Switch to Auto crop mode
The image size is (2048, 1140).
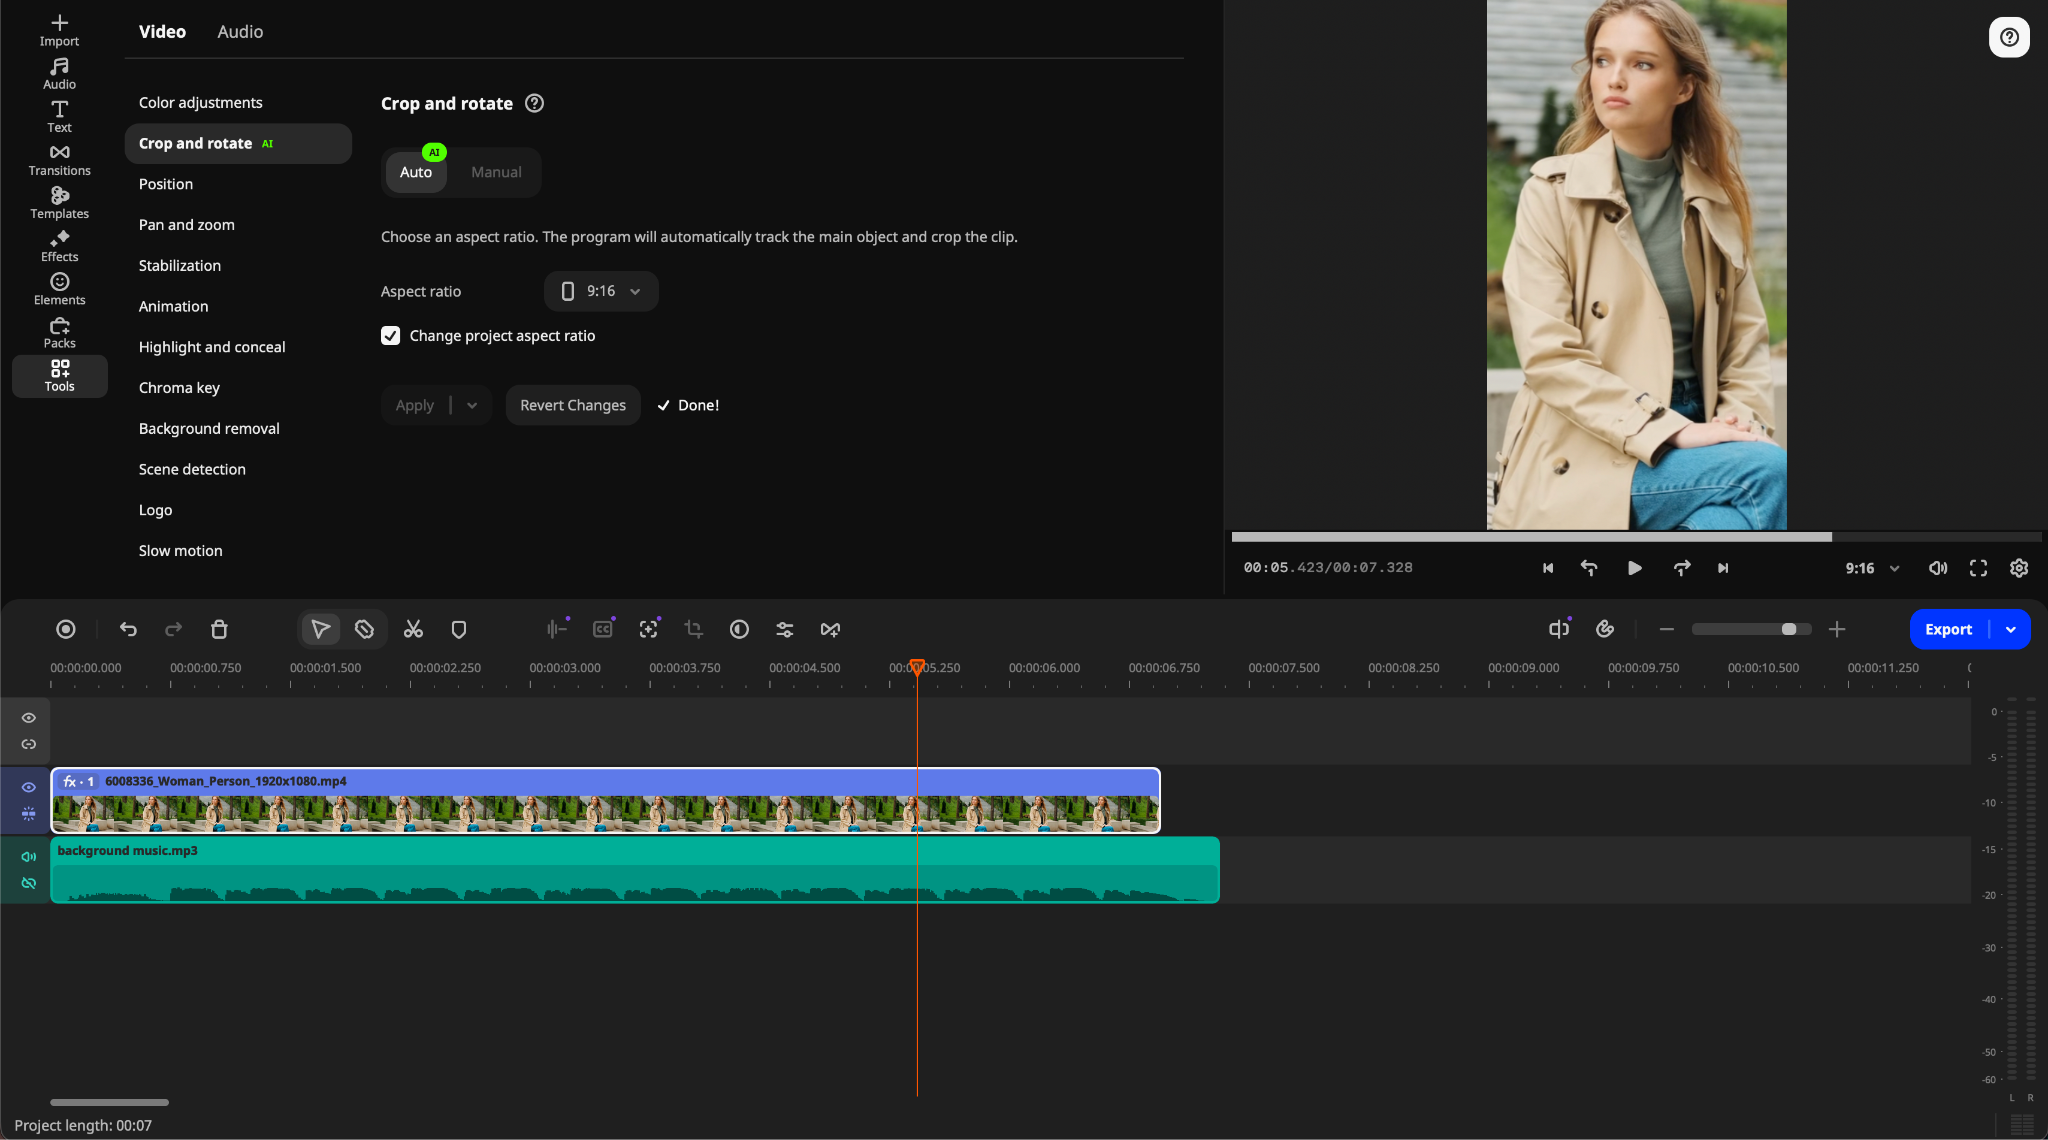(416, 172)
